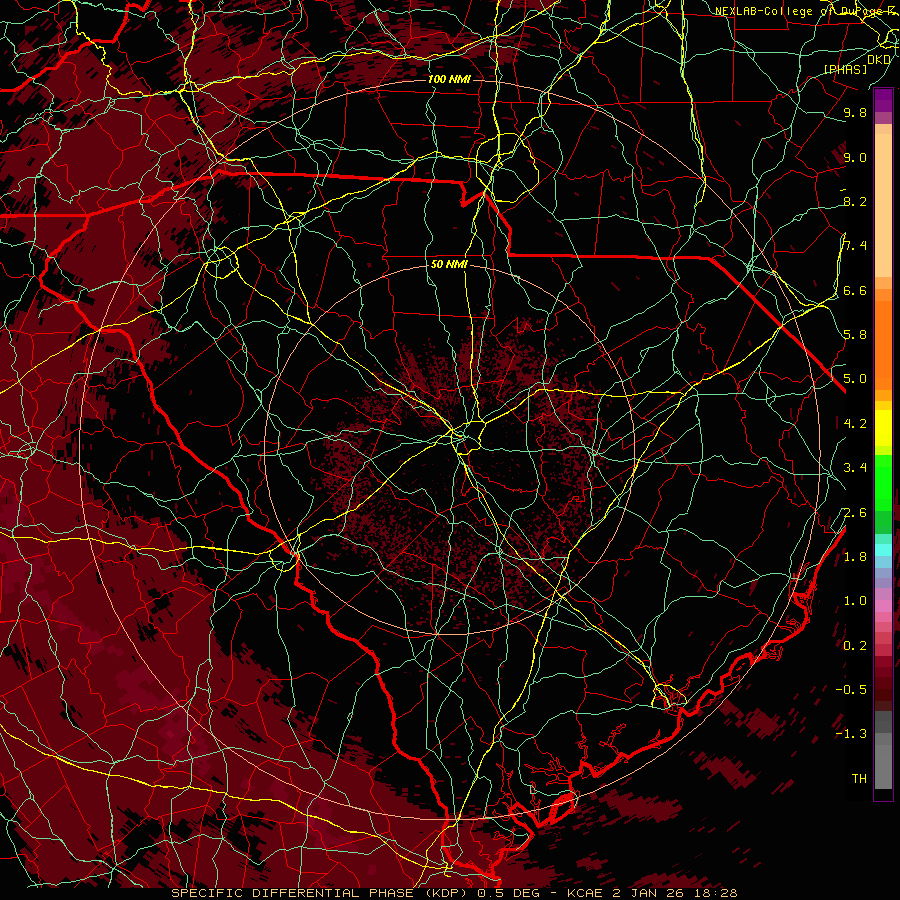The width and height of the screenshot is (900, 900).
Task: Click the cyan color scale segment
Action: pos(883,550)
